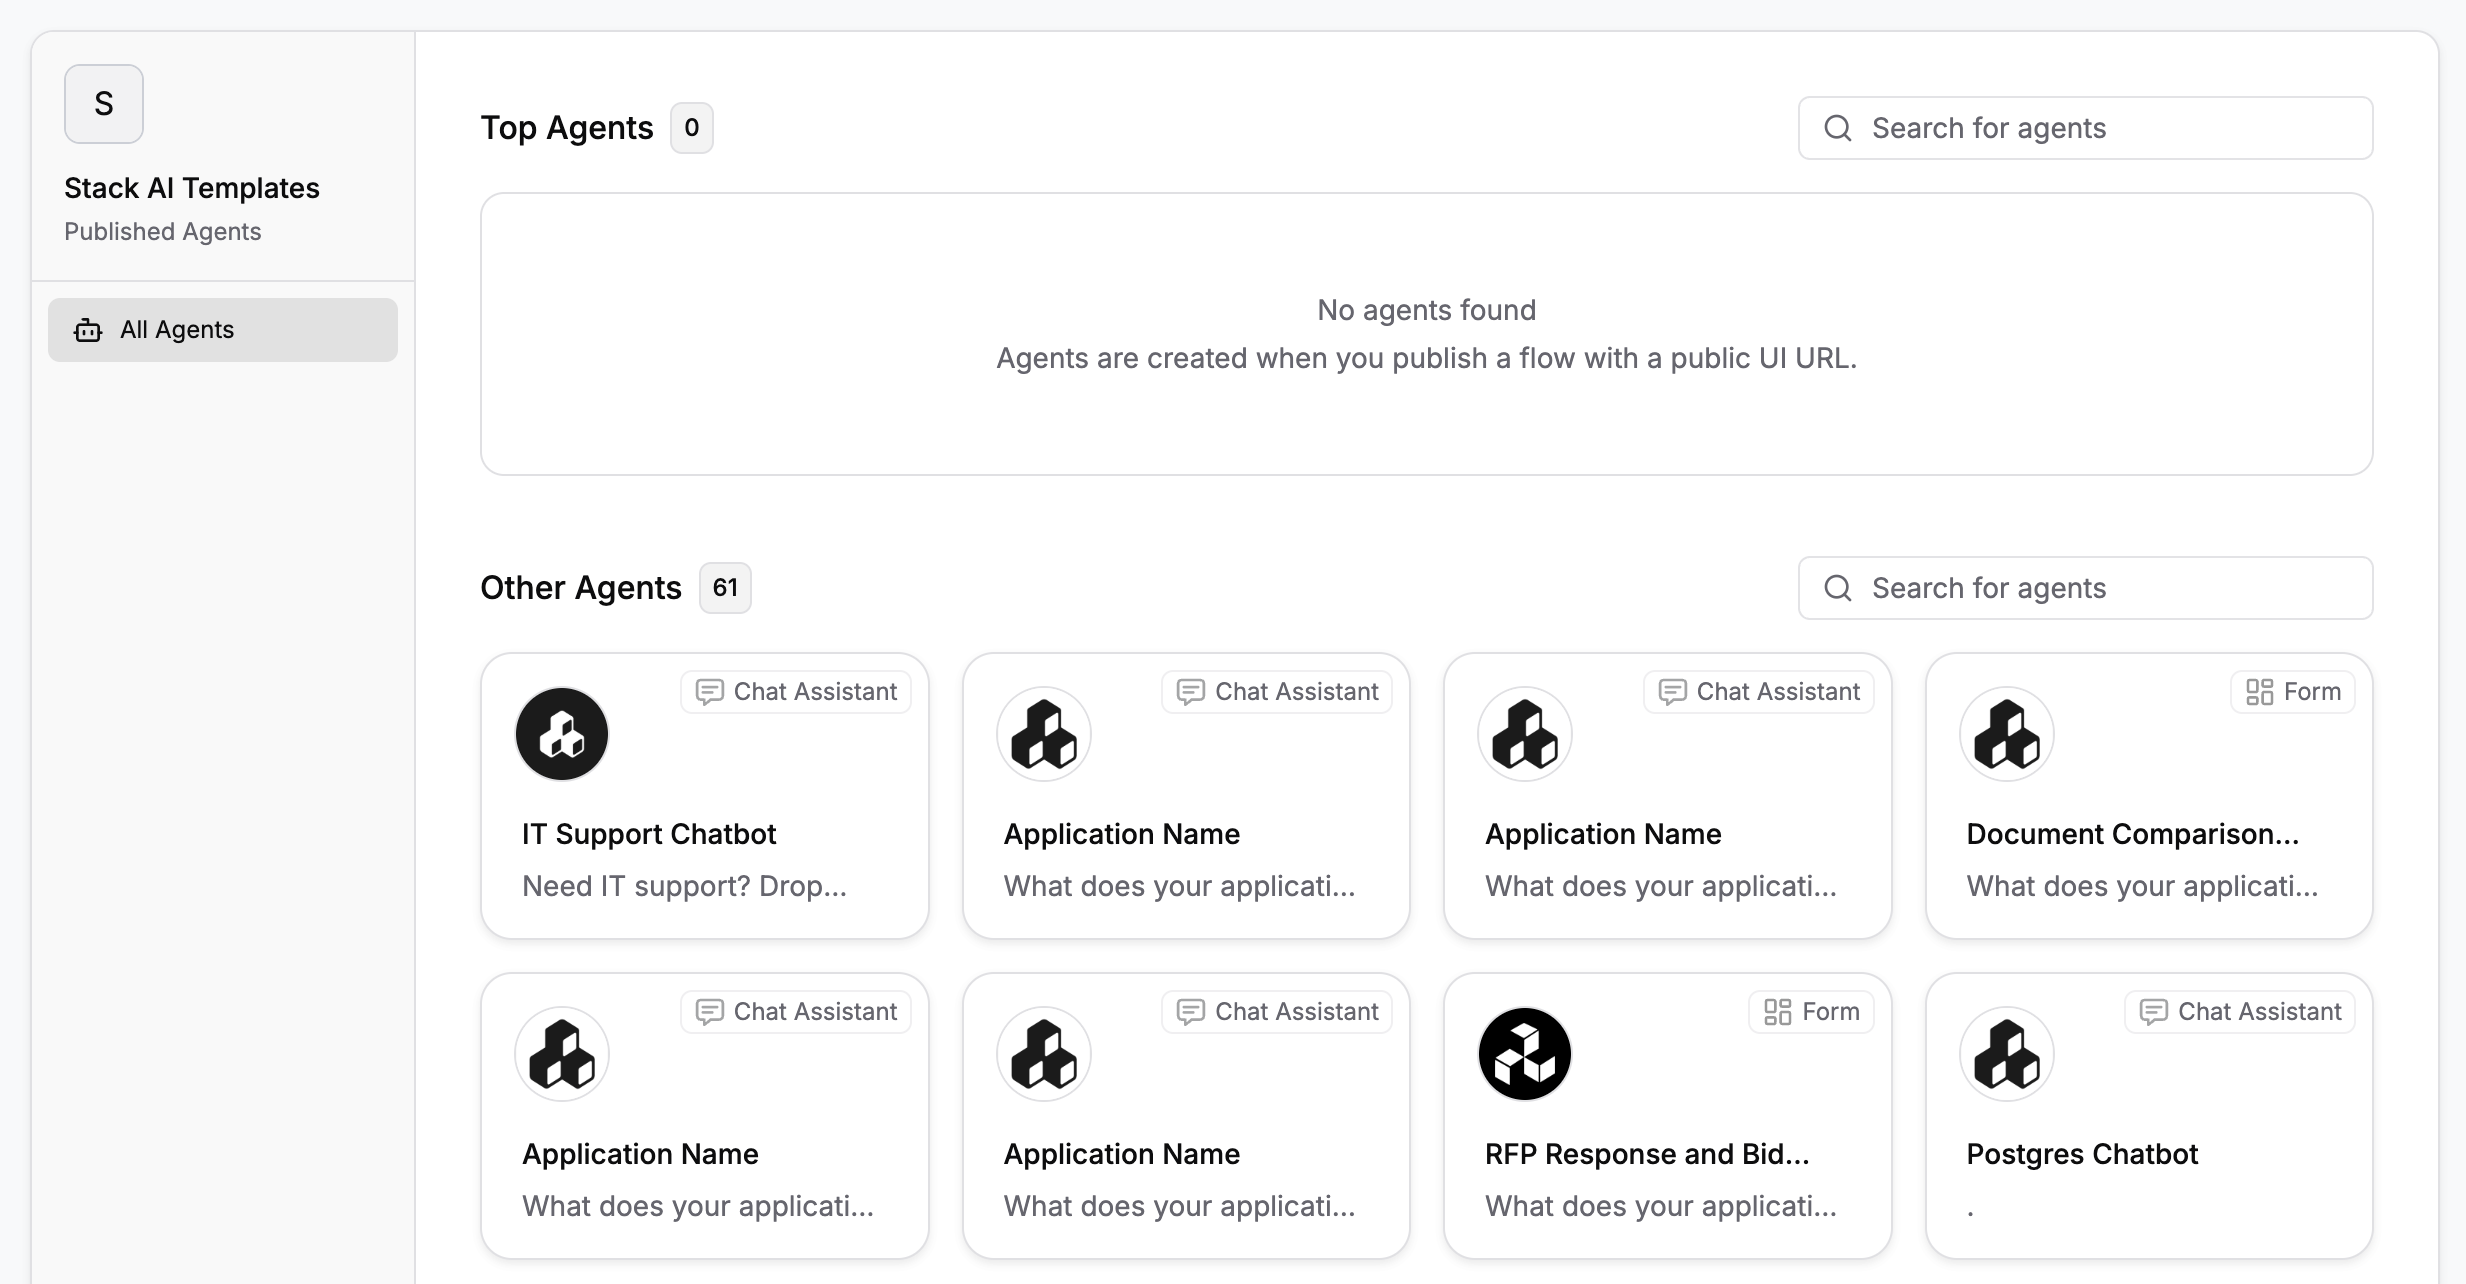Open the IT Support Chatbot card title
The width and height of the screenshot is (2466, 1284).
tap(648, 834)
